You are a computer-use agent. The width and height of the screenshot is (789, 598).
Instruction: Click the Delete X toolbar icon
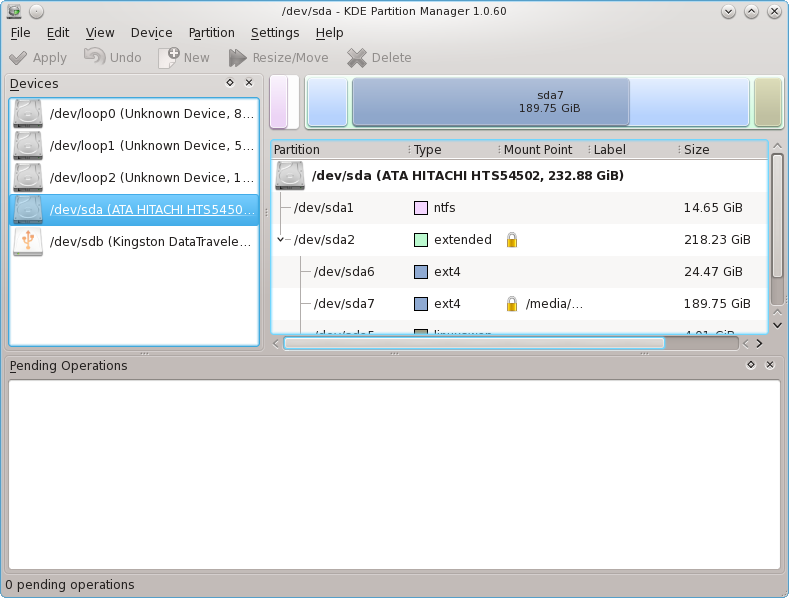(357, 58)
